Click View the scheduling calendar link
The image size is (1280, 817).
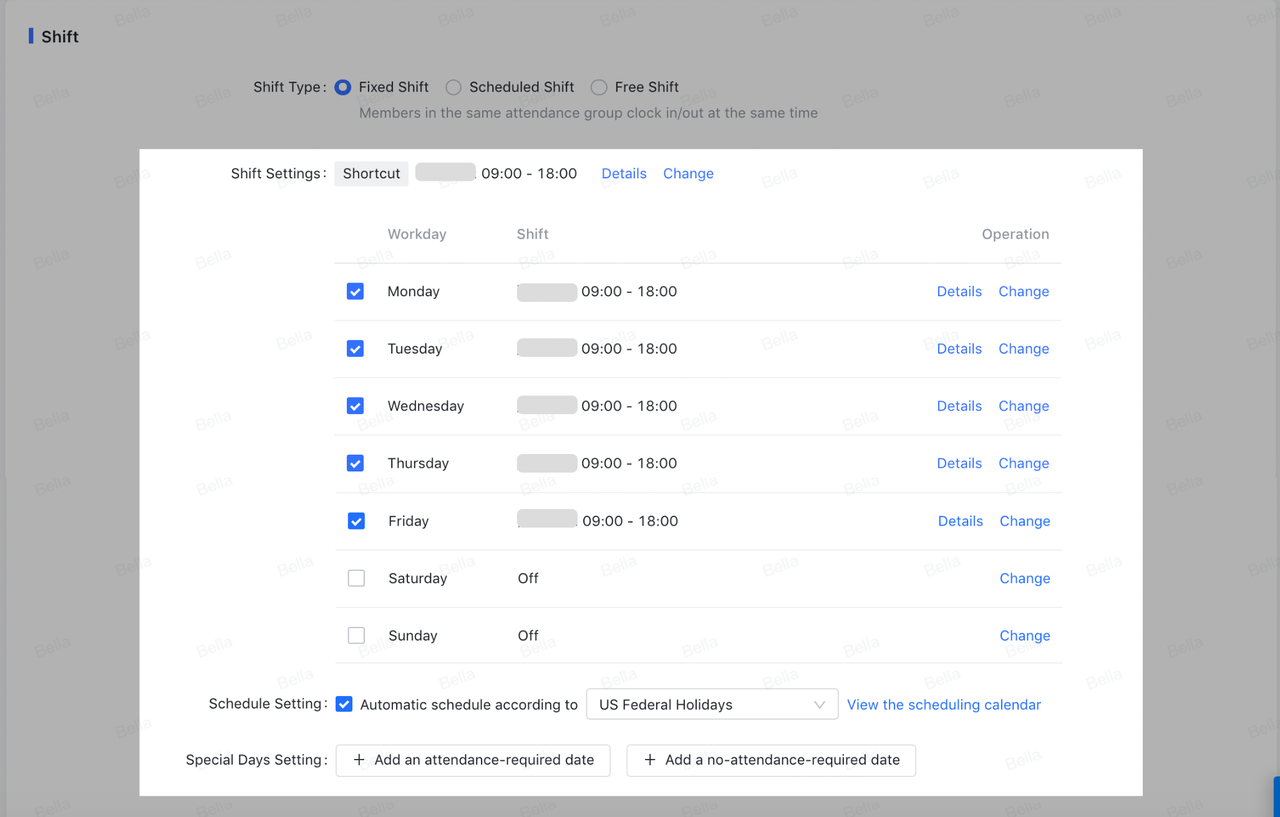(x=943, y=704)
